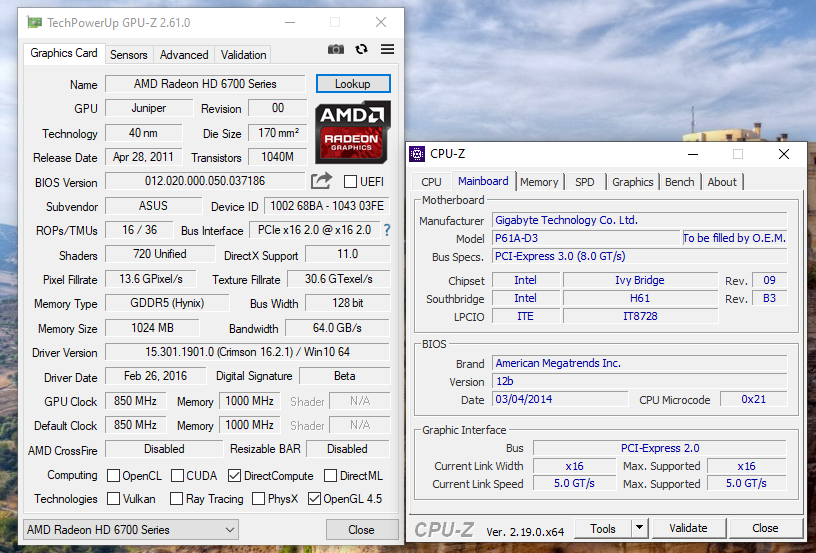Take a screenshot with GPU-Z camera icon
Image resolution: width=816 pixels, height=553 pixels.
[336, 49]
